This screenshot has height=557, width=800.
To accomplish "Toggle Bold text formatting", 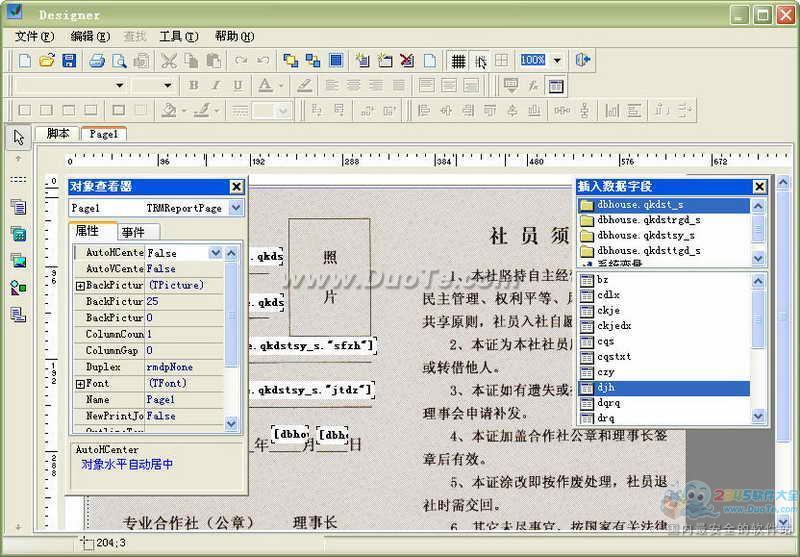I will click(194, 86).
